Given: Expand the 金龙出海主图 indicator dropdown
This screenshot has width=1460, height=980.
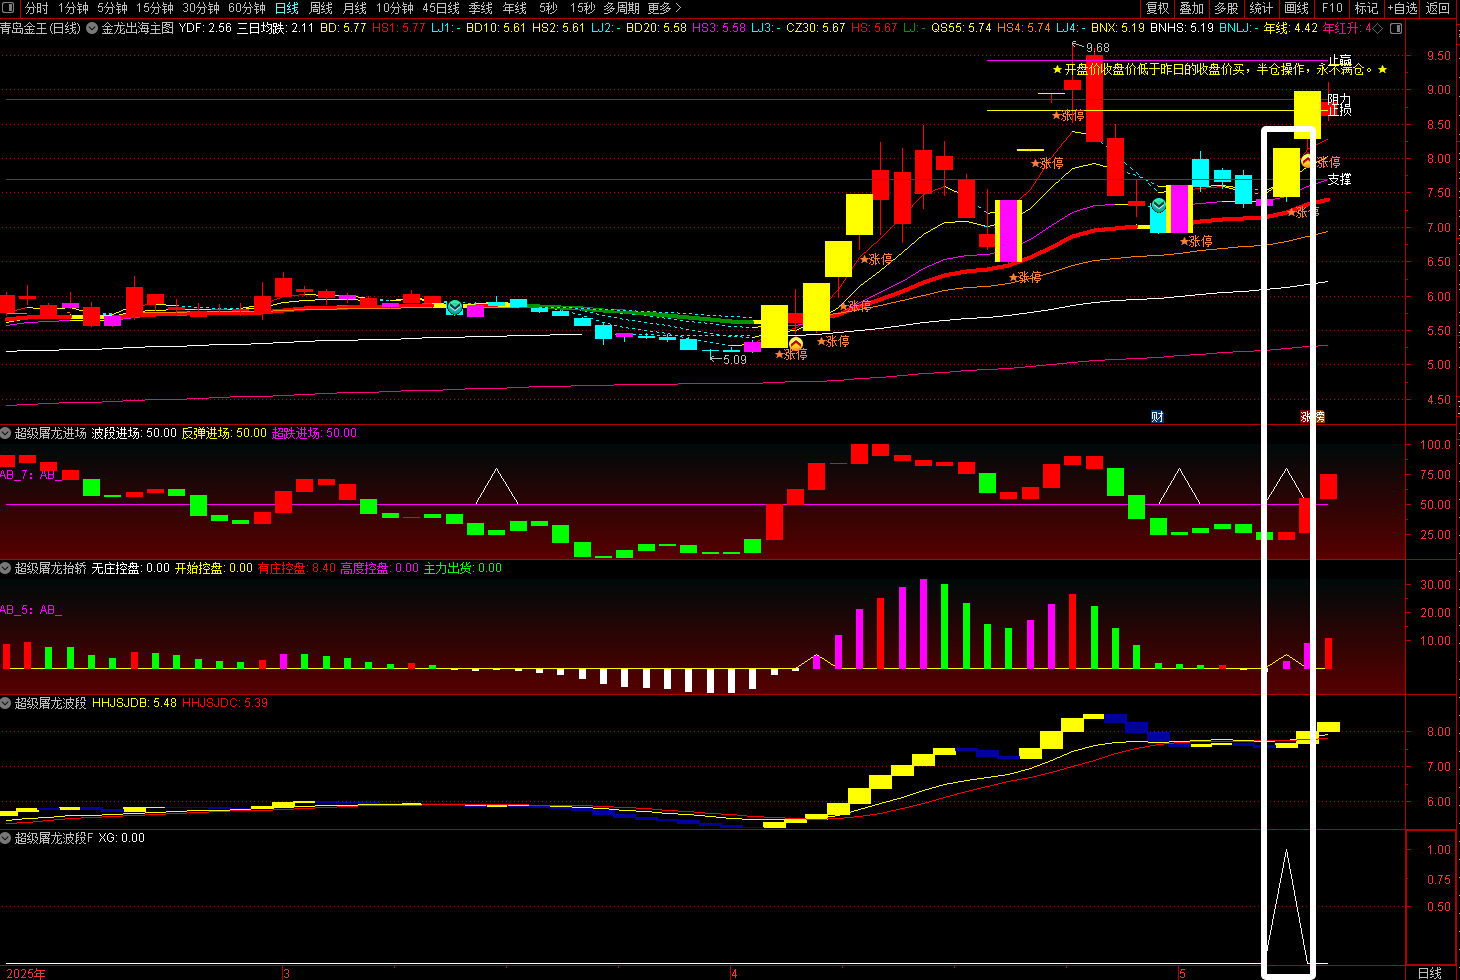Looking at the screenshot, I should click(92, 28).
